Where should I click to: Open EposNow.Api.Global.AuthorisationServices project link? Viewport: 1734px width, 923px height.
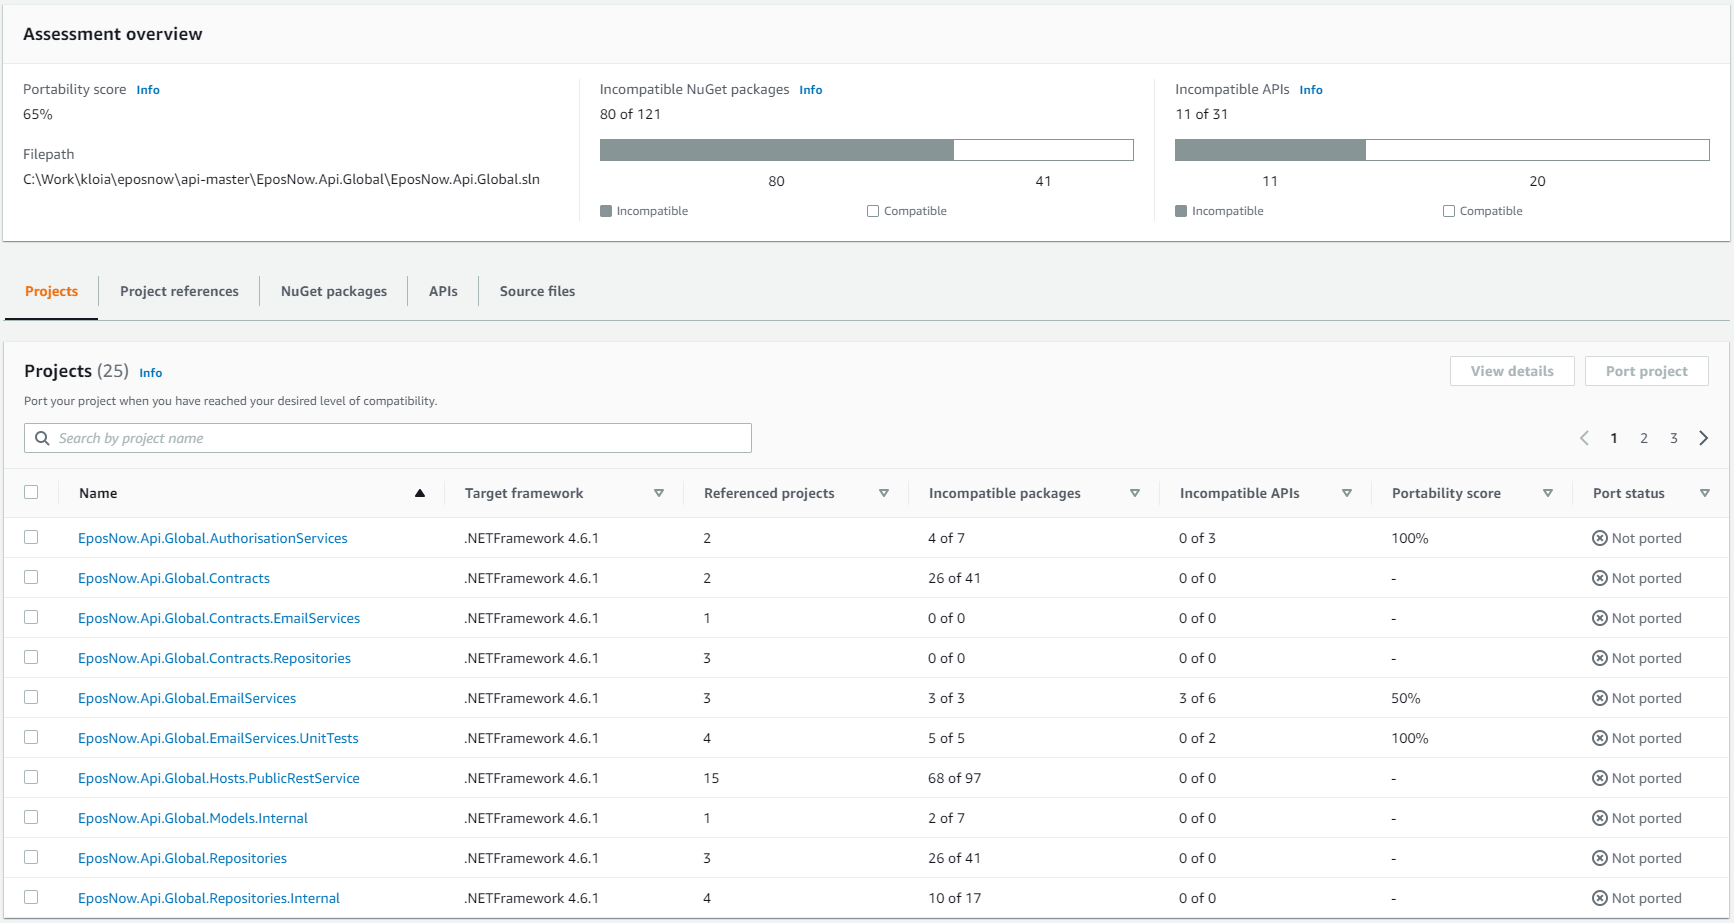(213, 538)
